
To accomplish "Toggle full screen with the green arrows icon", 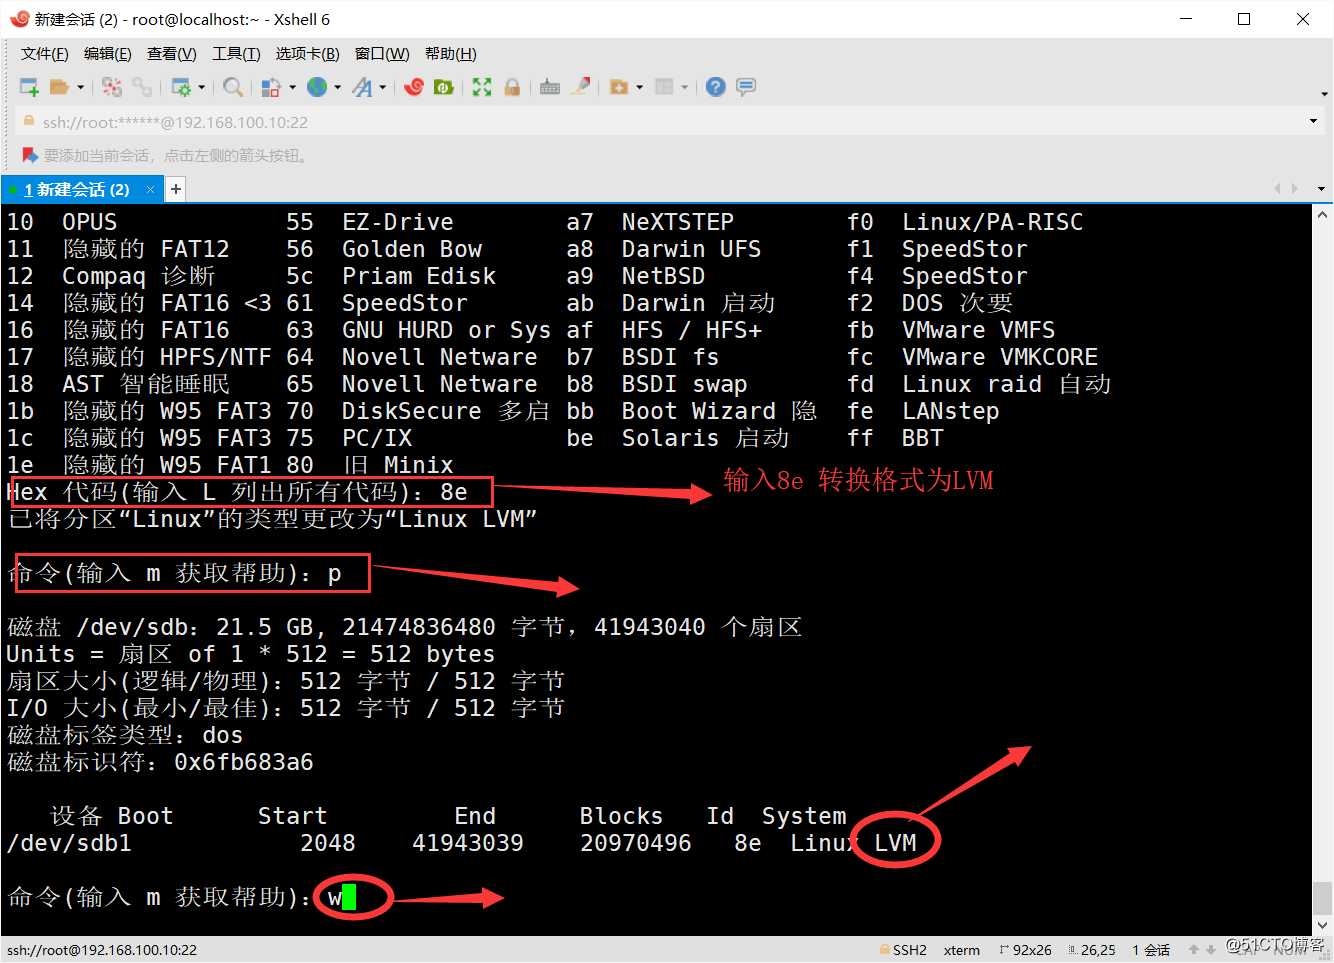I will (482, 87).
